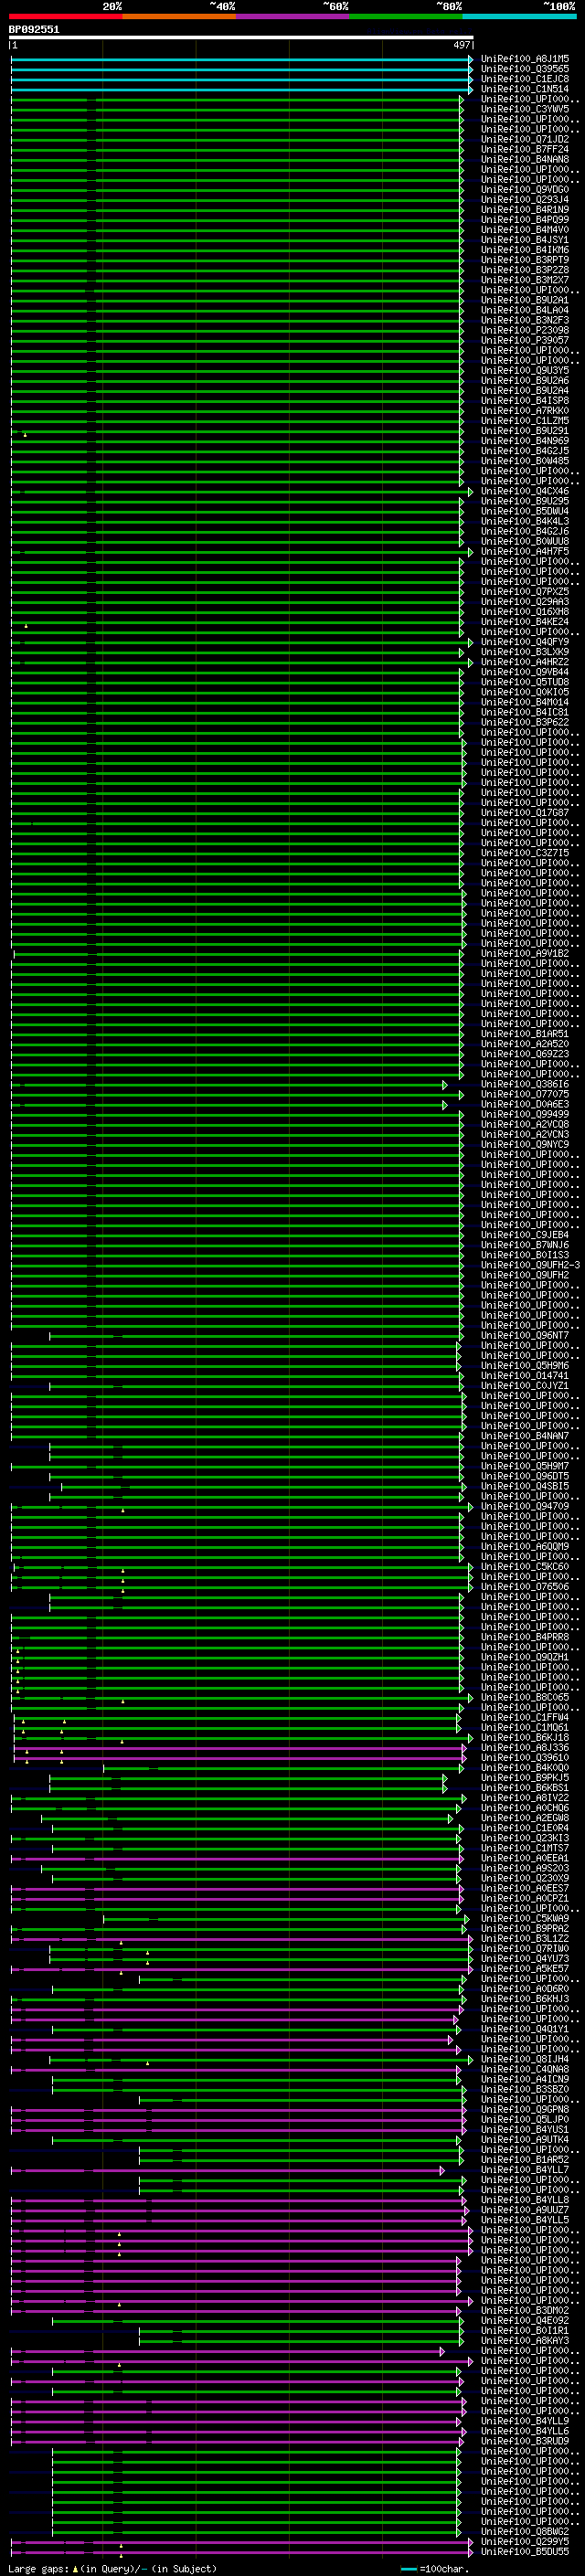Viewport: 585px width, 2576px height.
Task: Click label UniRef100_A7RKK0
Action: 525,411
